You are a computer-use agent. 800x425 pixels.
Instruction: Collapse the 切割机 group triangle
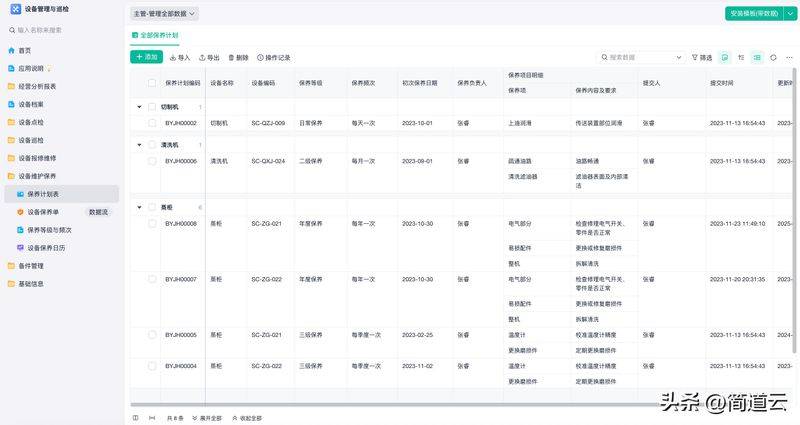[139, 106]
